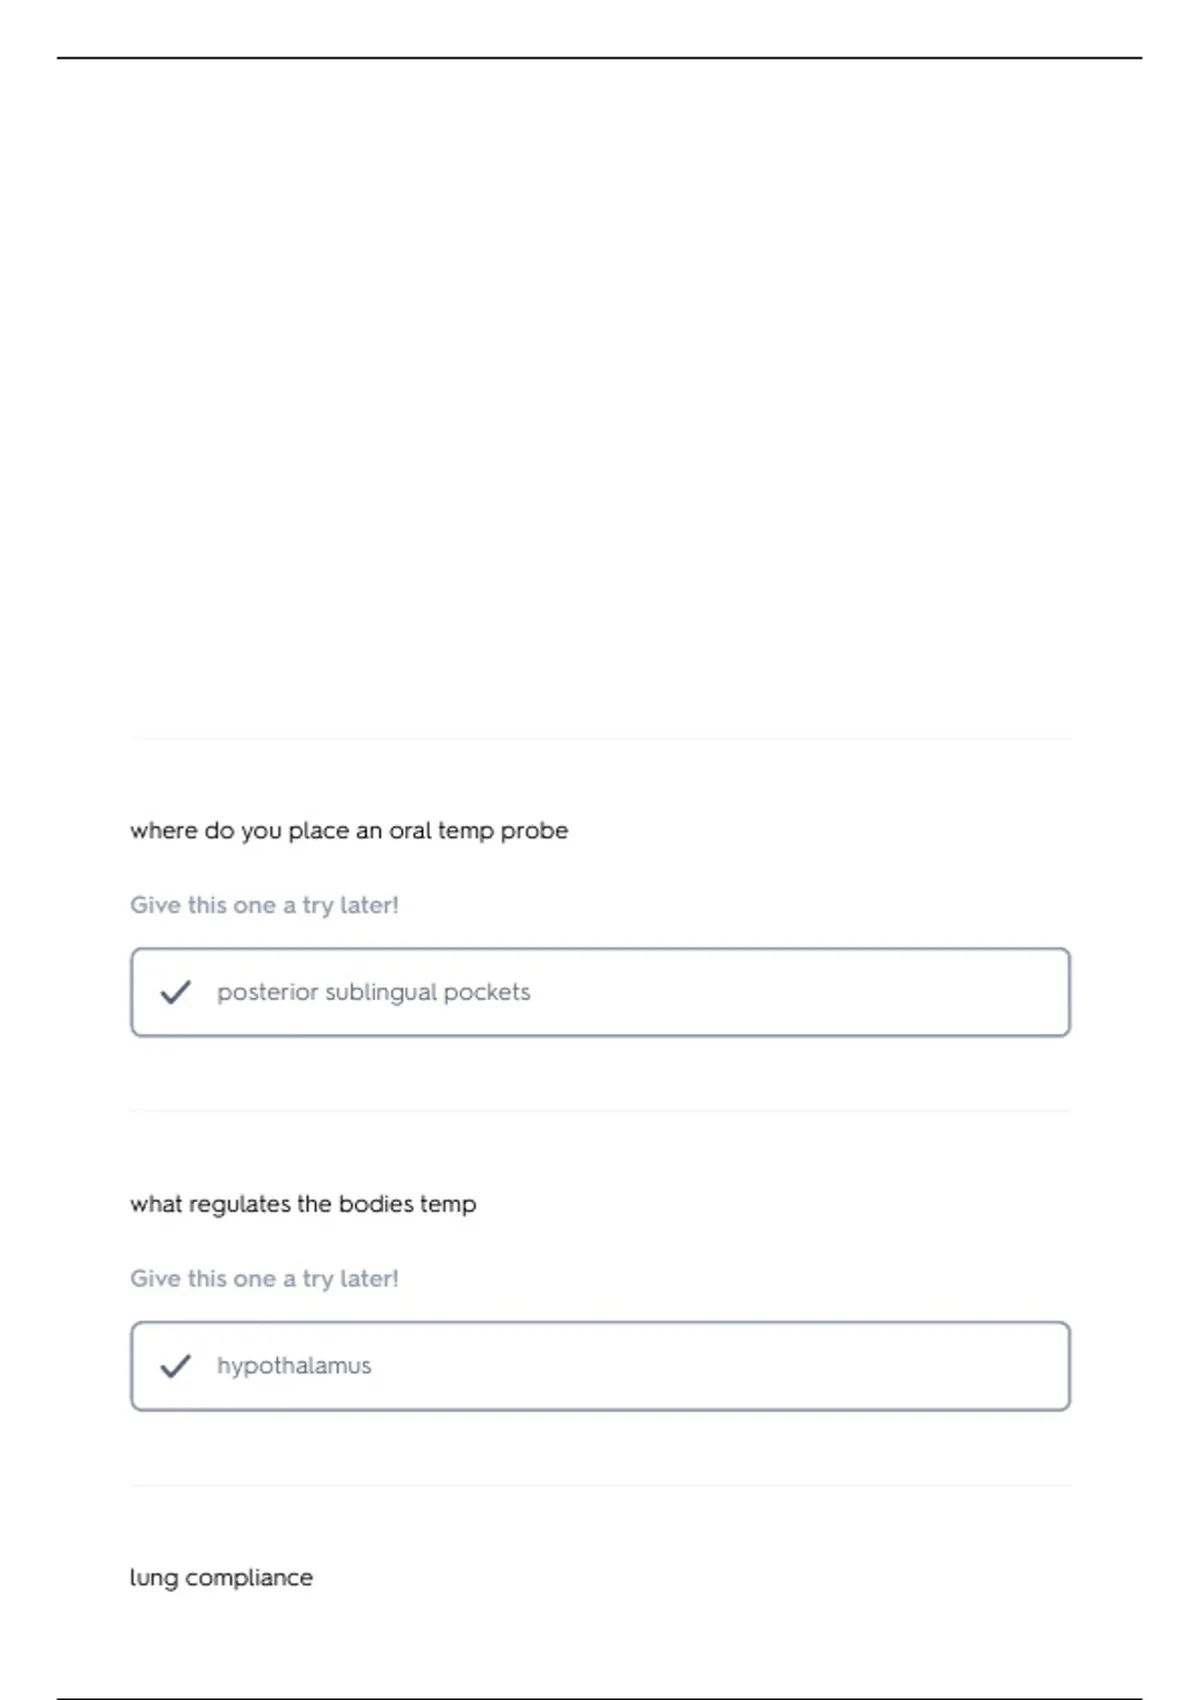Click the black footer rule of the page
Image resolution: width=1200 pixels, height=1700 pixels.
tap(600, 1698)
